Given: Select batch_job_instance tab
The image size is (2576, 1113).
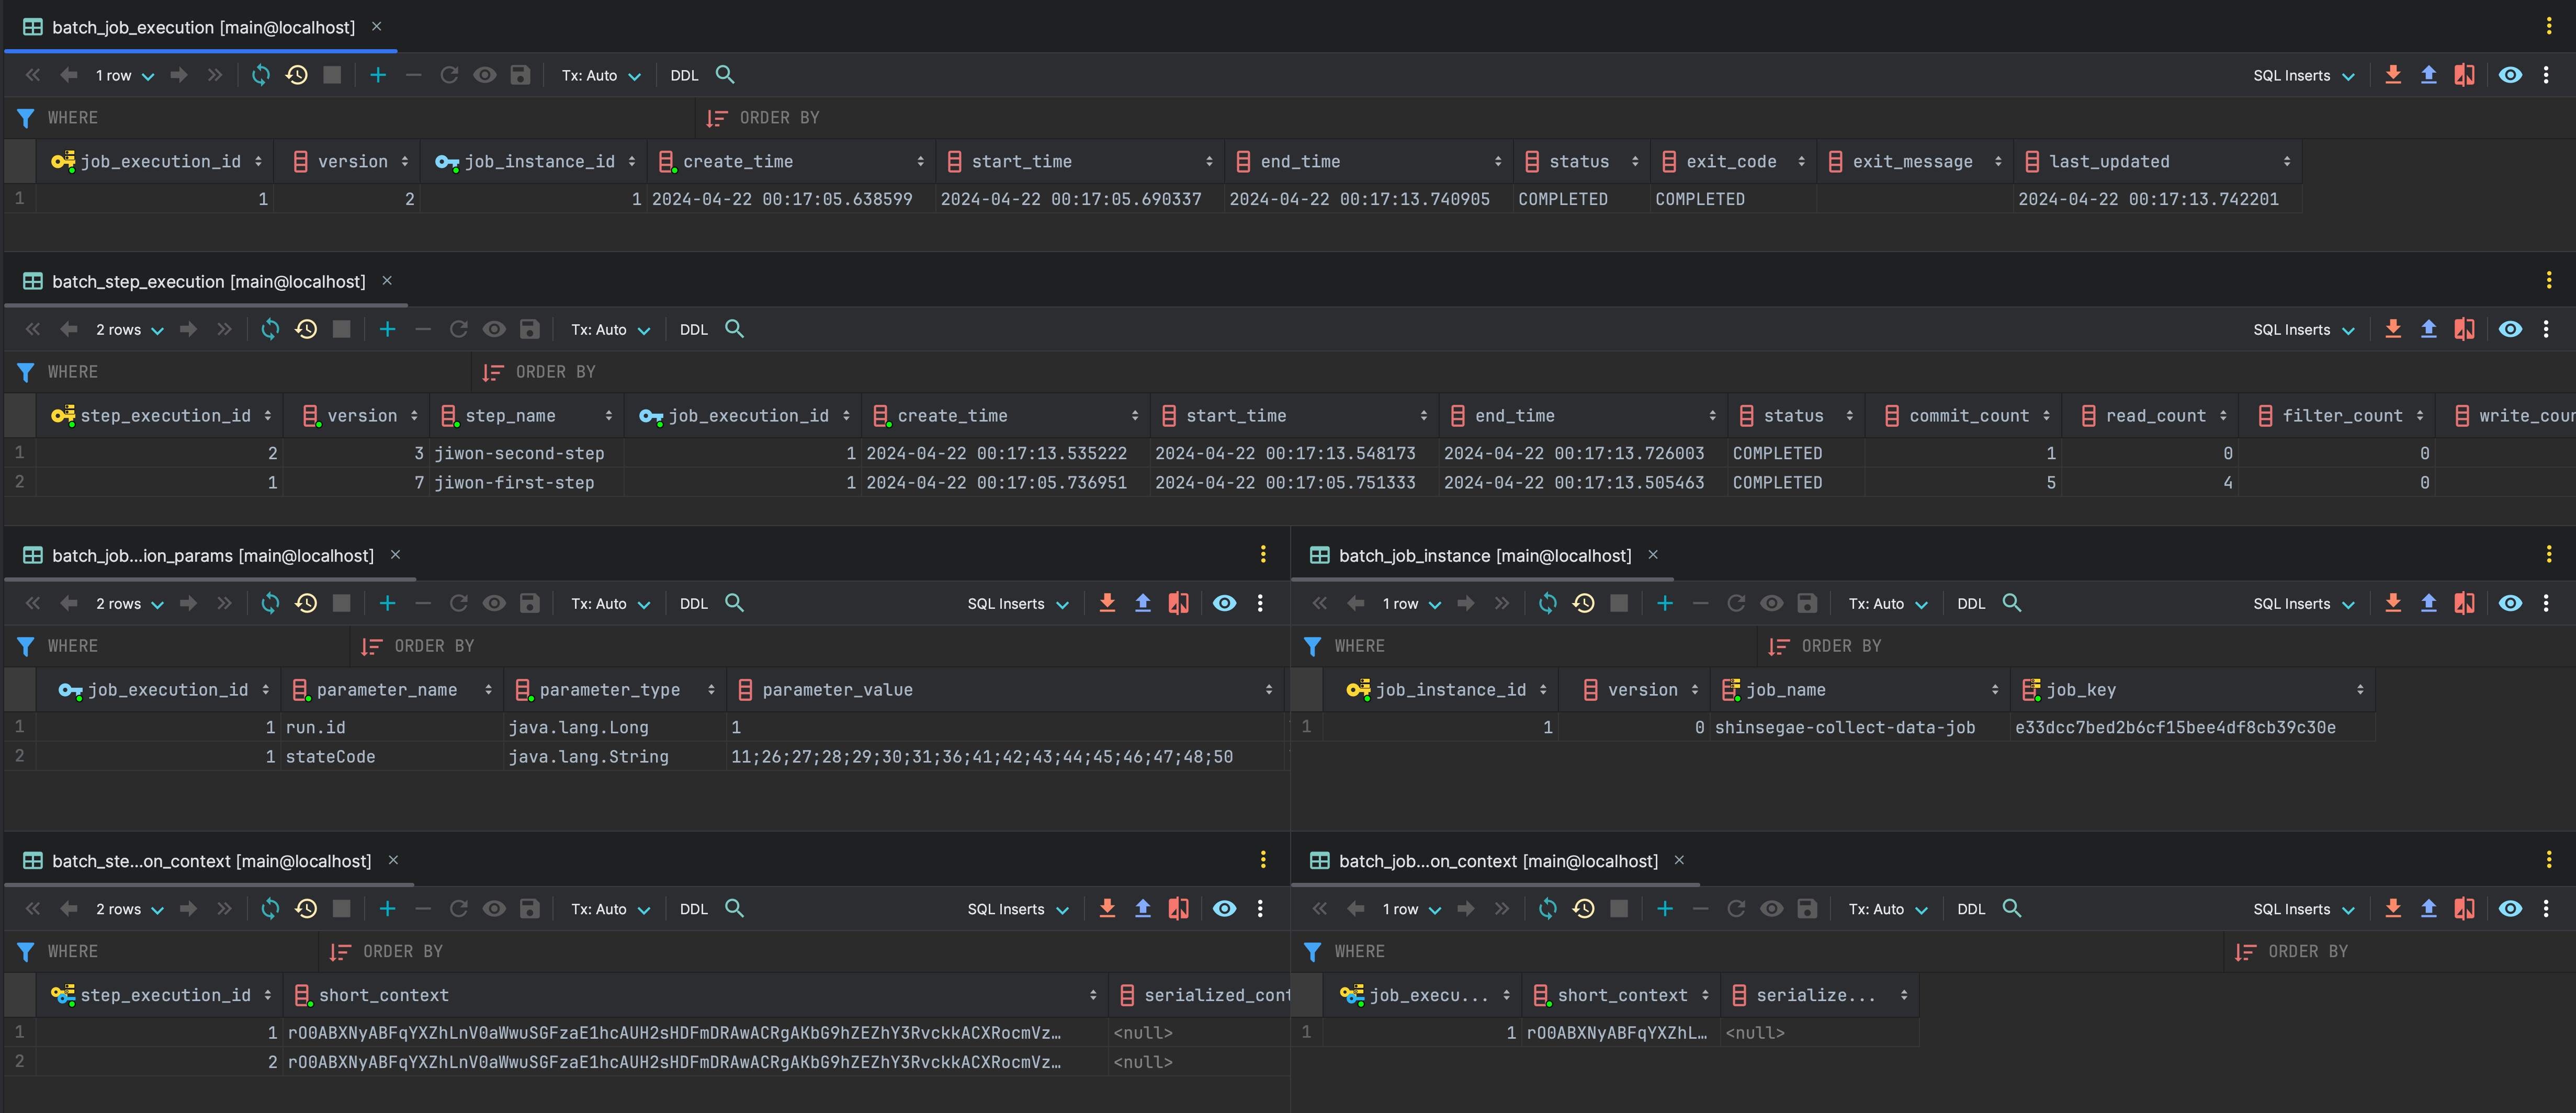Looking at the screenshot, I should pos(1484,555).
